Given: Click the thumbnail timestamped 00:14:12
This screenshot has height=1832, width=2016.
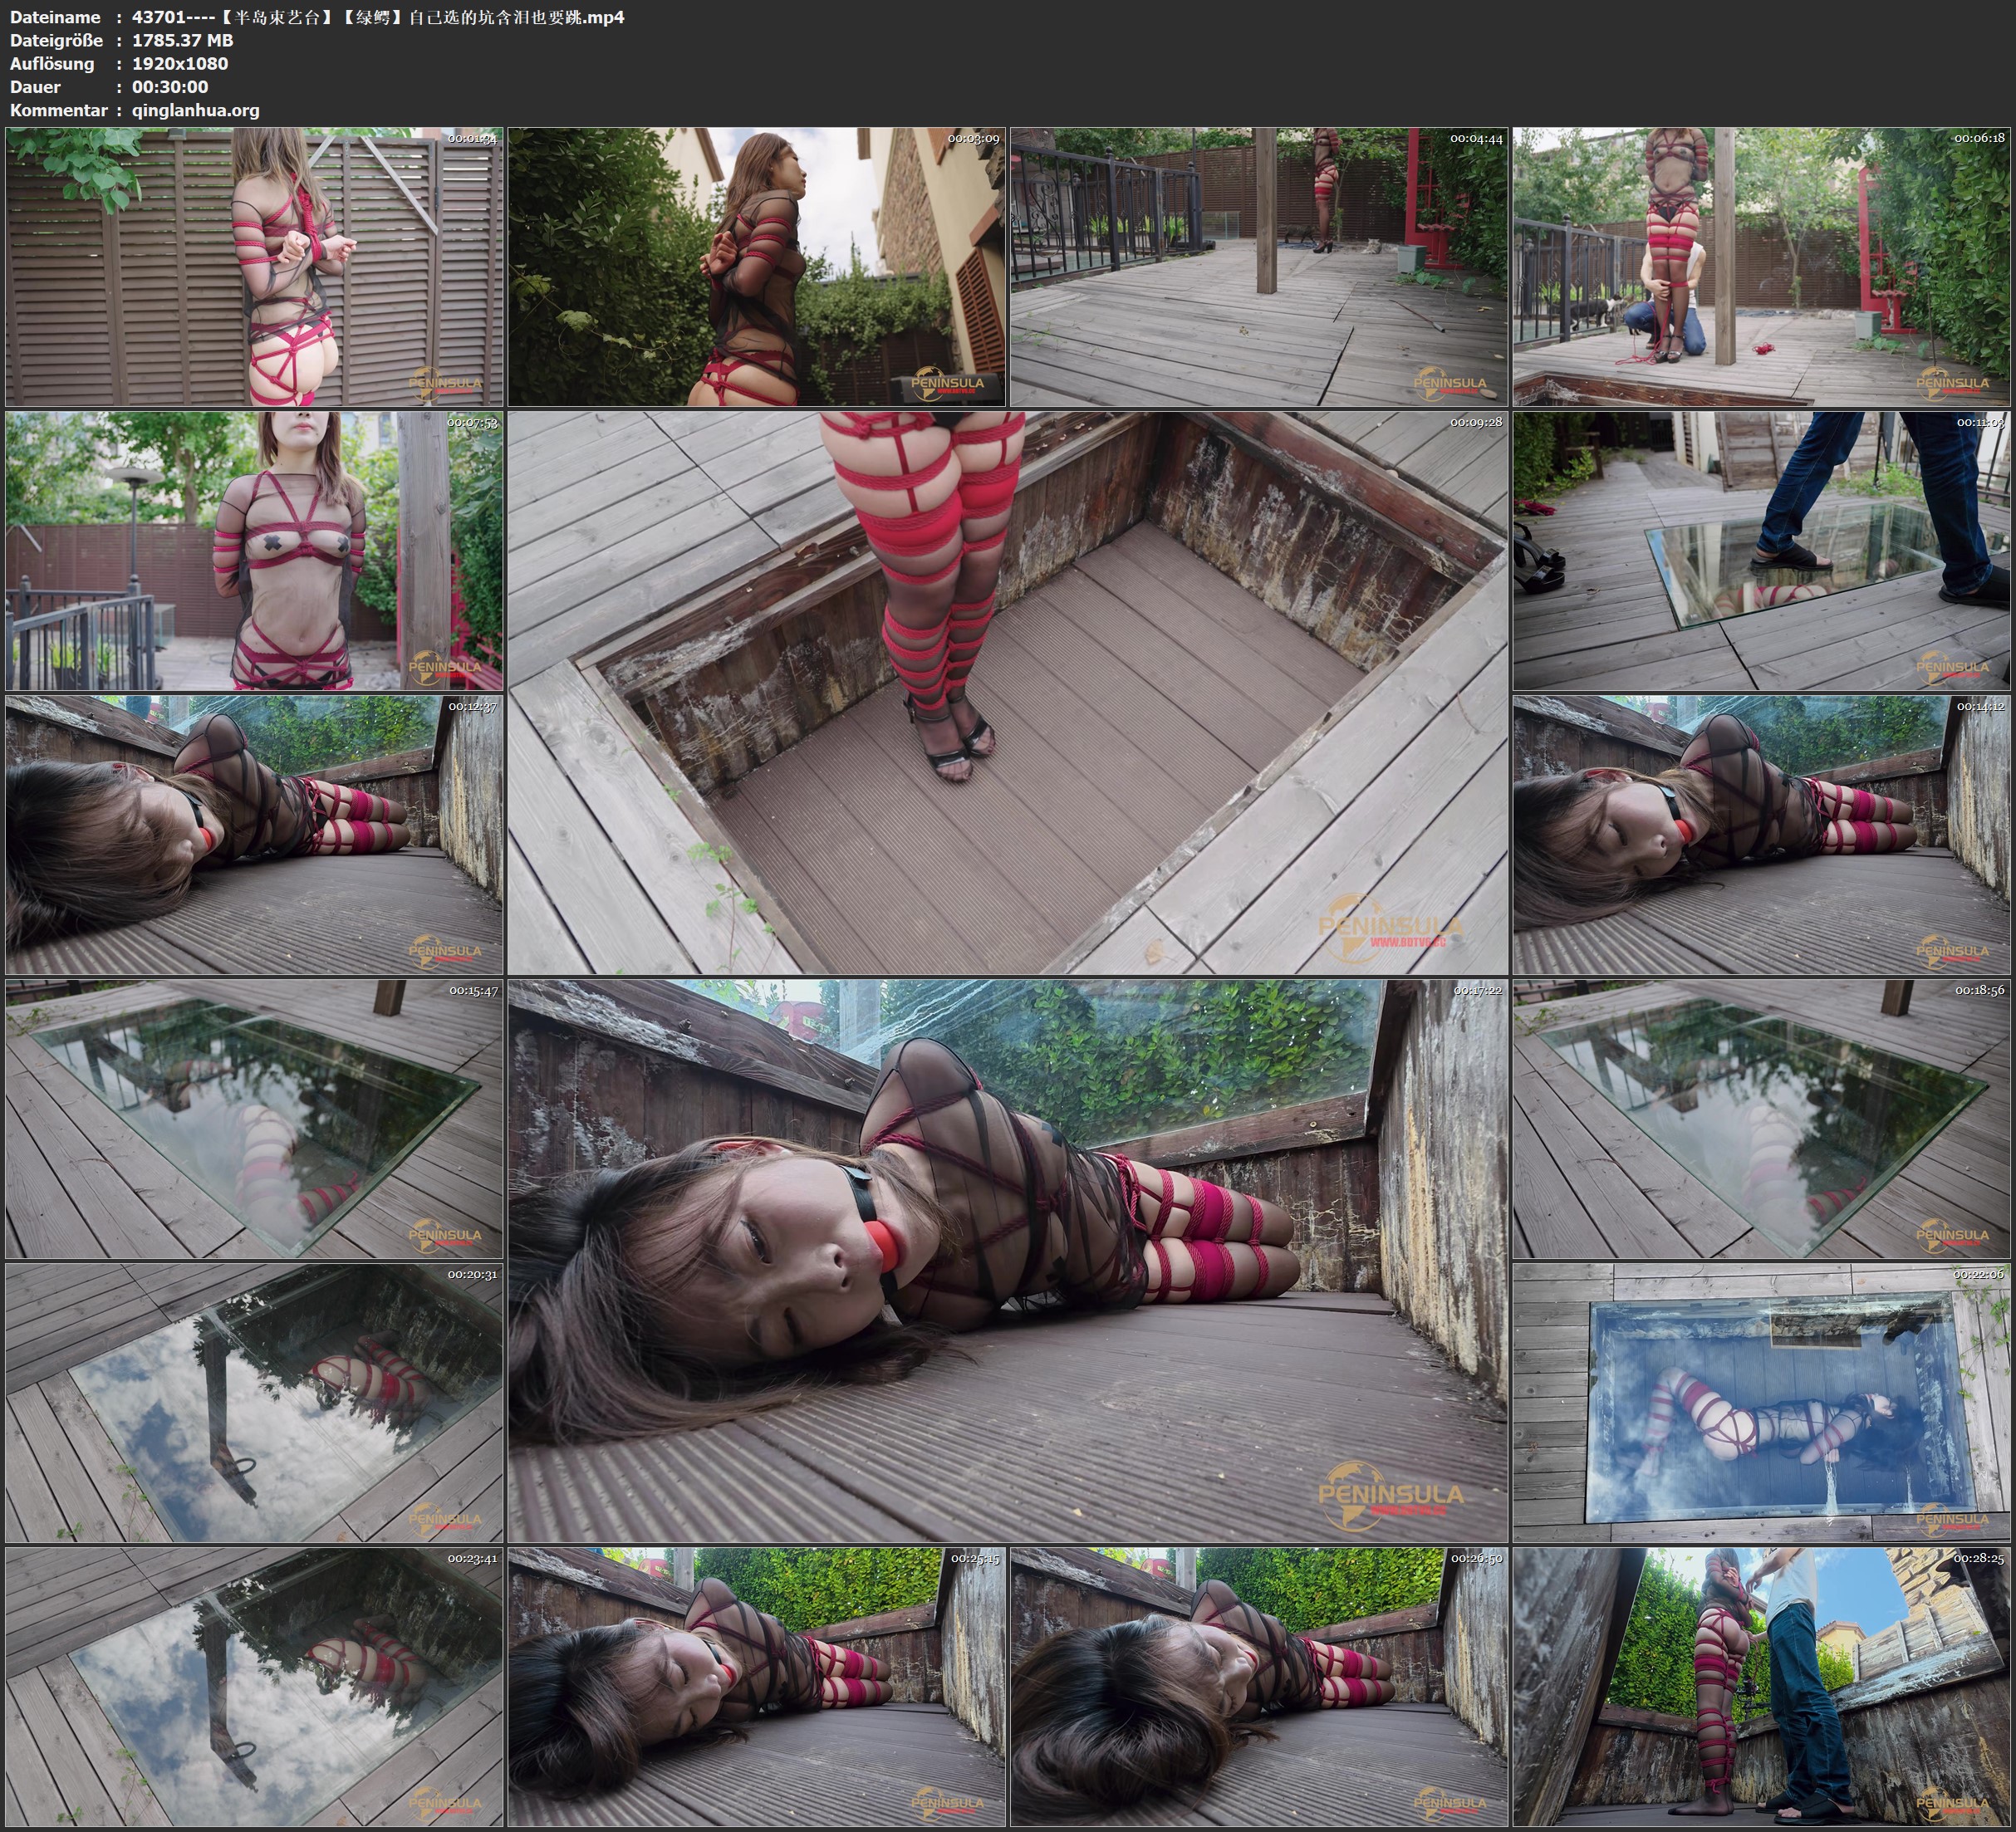Looking at the screenshot, I should tap(1761, 835).
